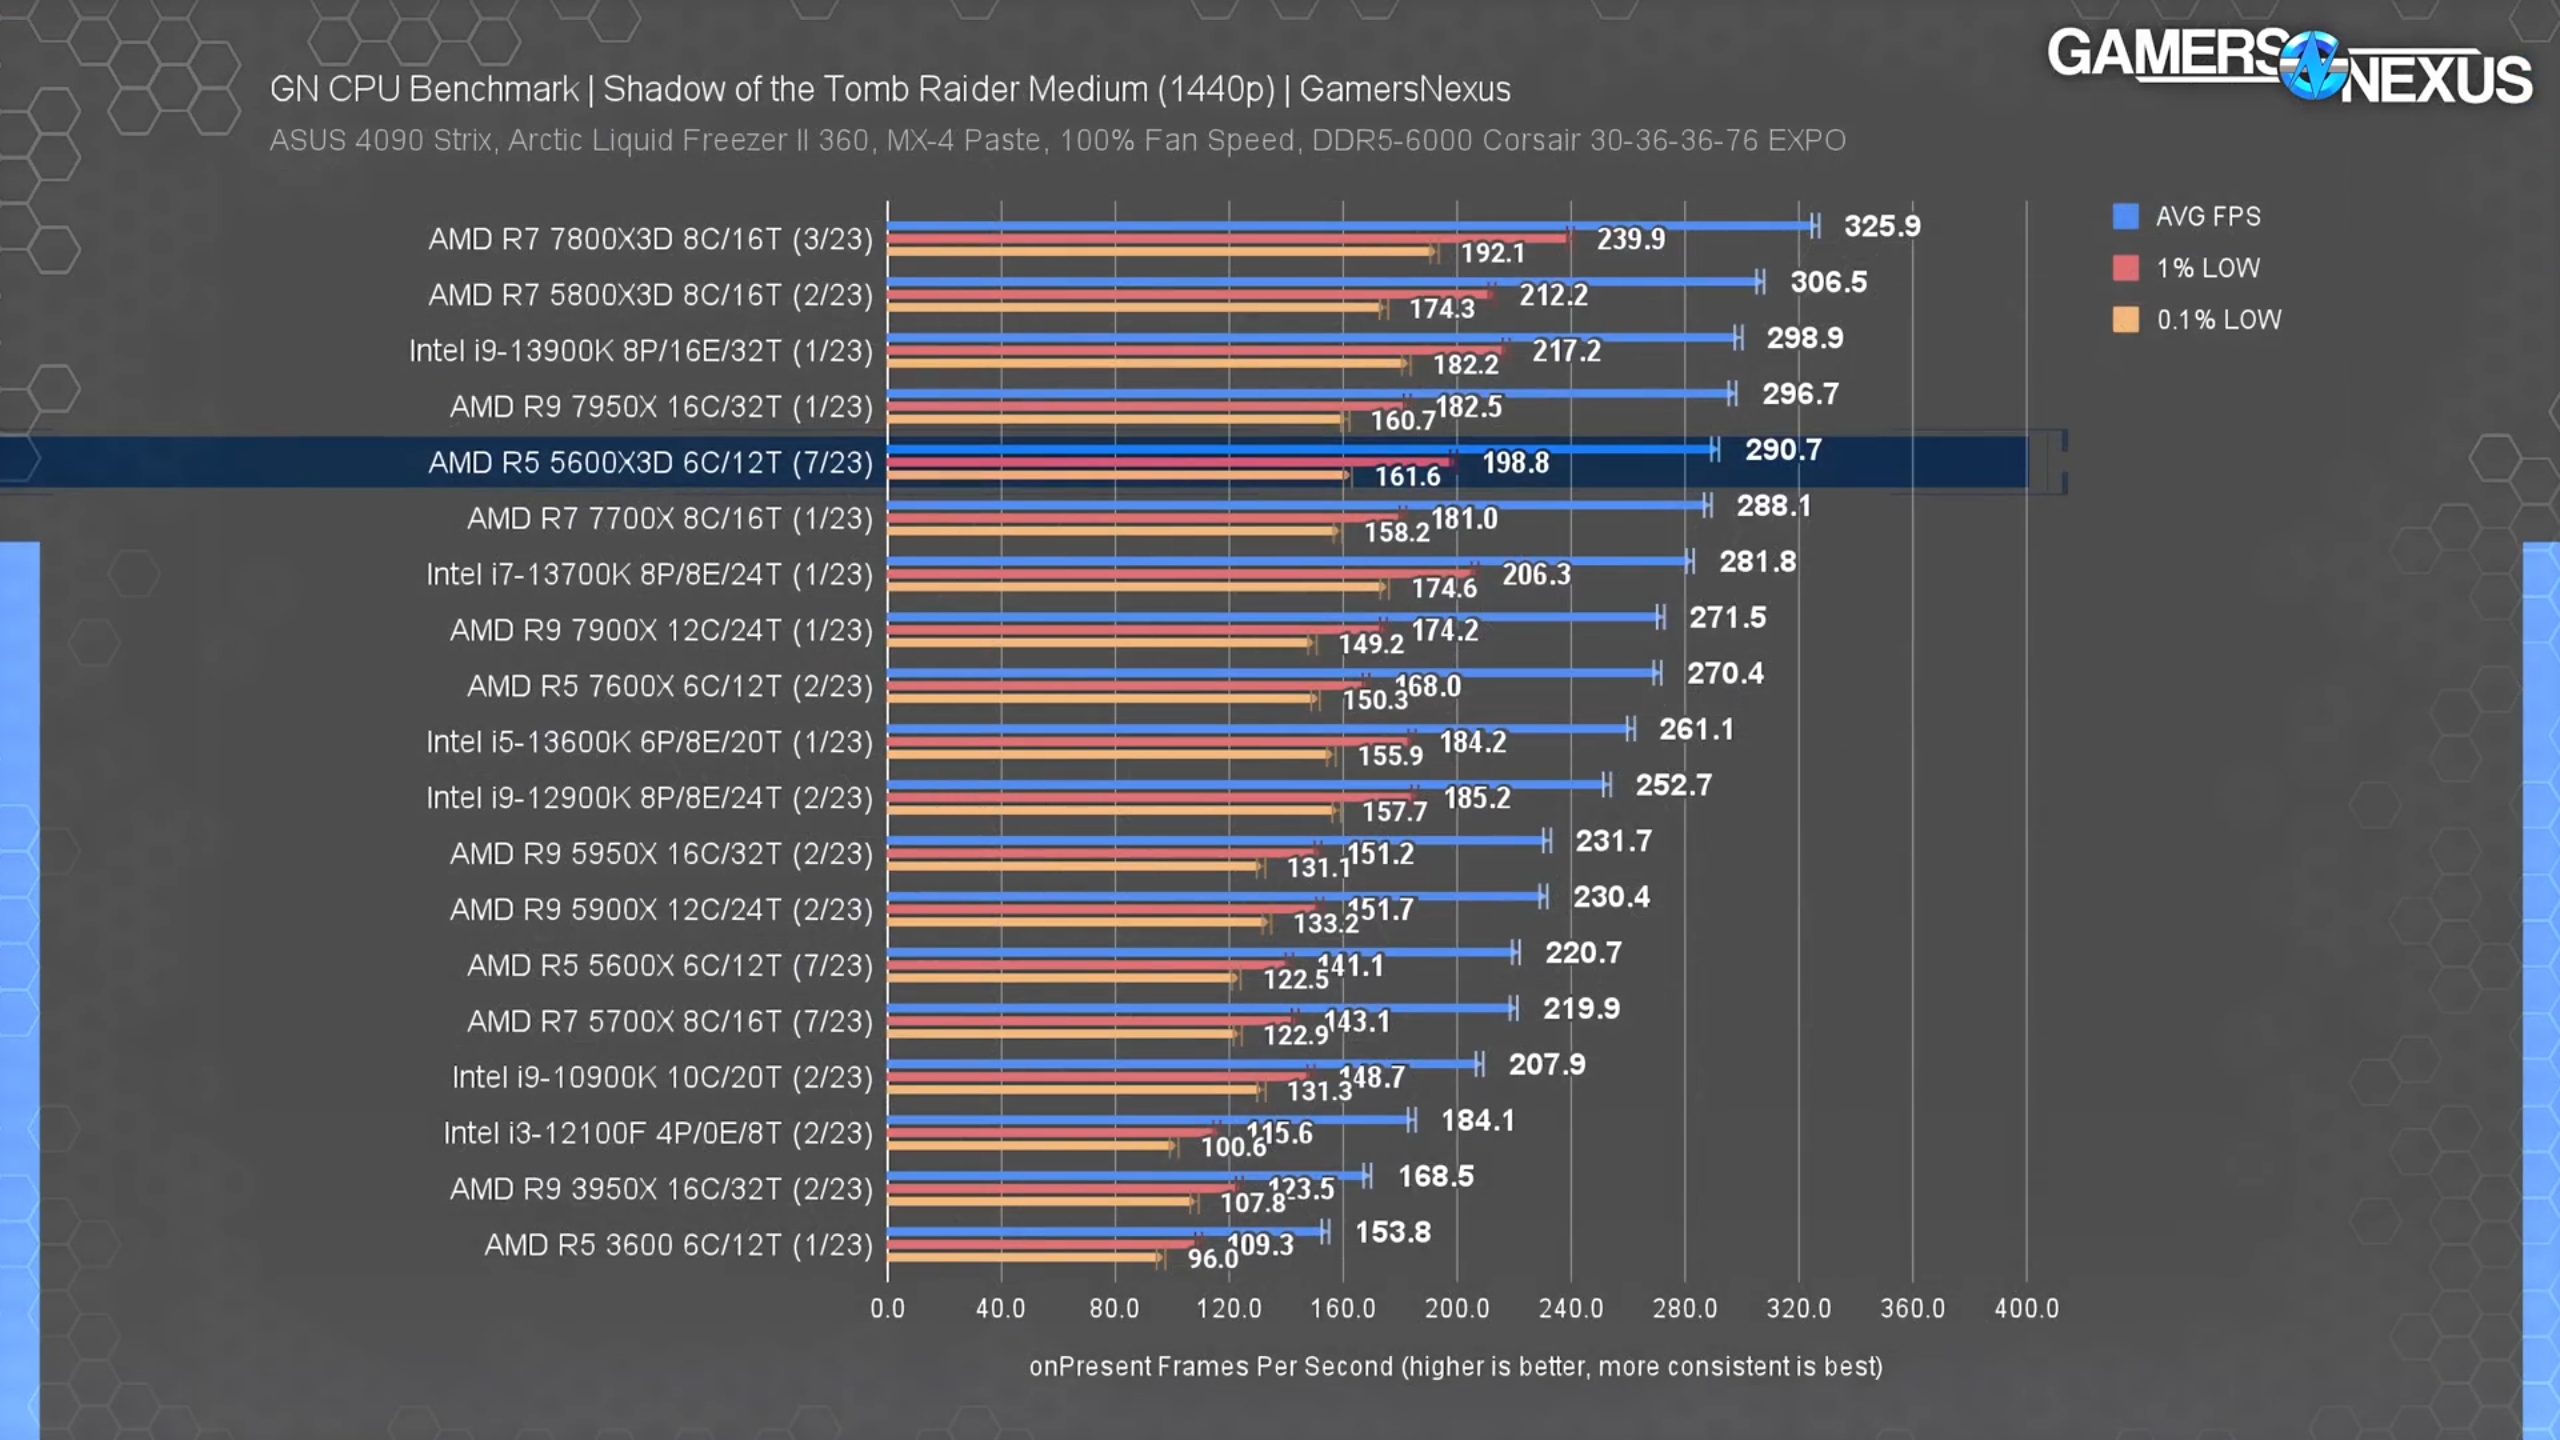This screenshot has height=1440, width=2560.
Task: Click the AMD R7 5800X3D blue average bar
Action: pos(1322,282)
